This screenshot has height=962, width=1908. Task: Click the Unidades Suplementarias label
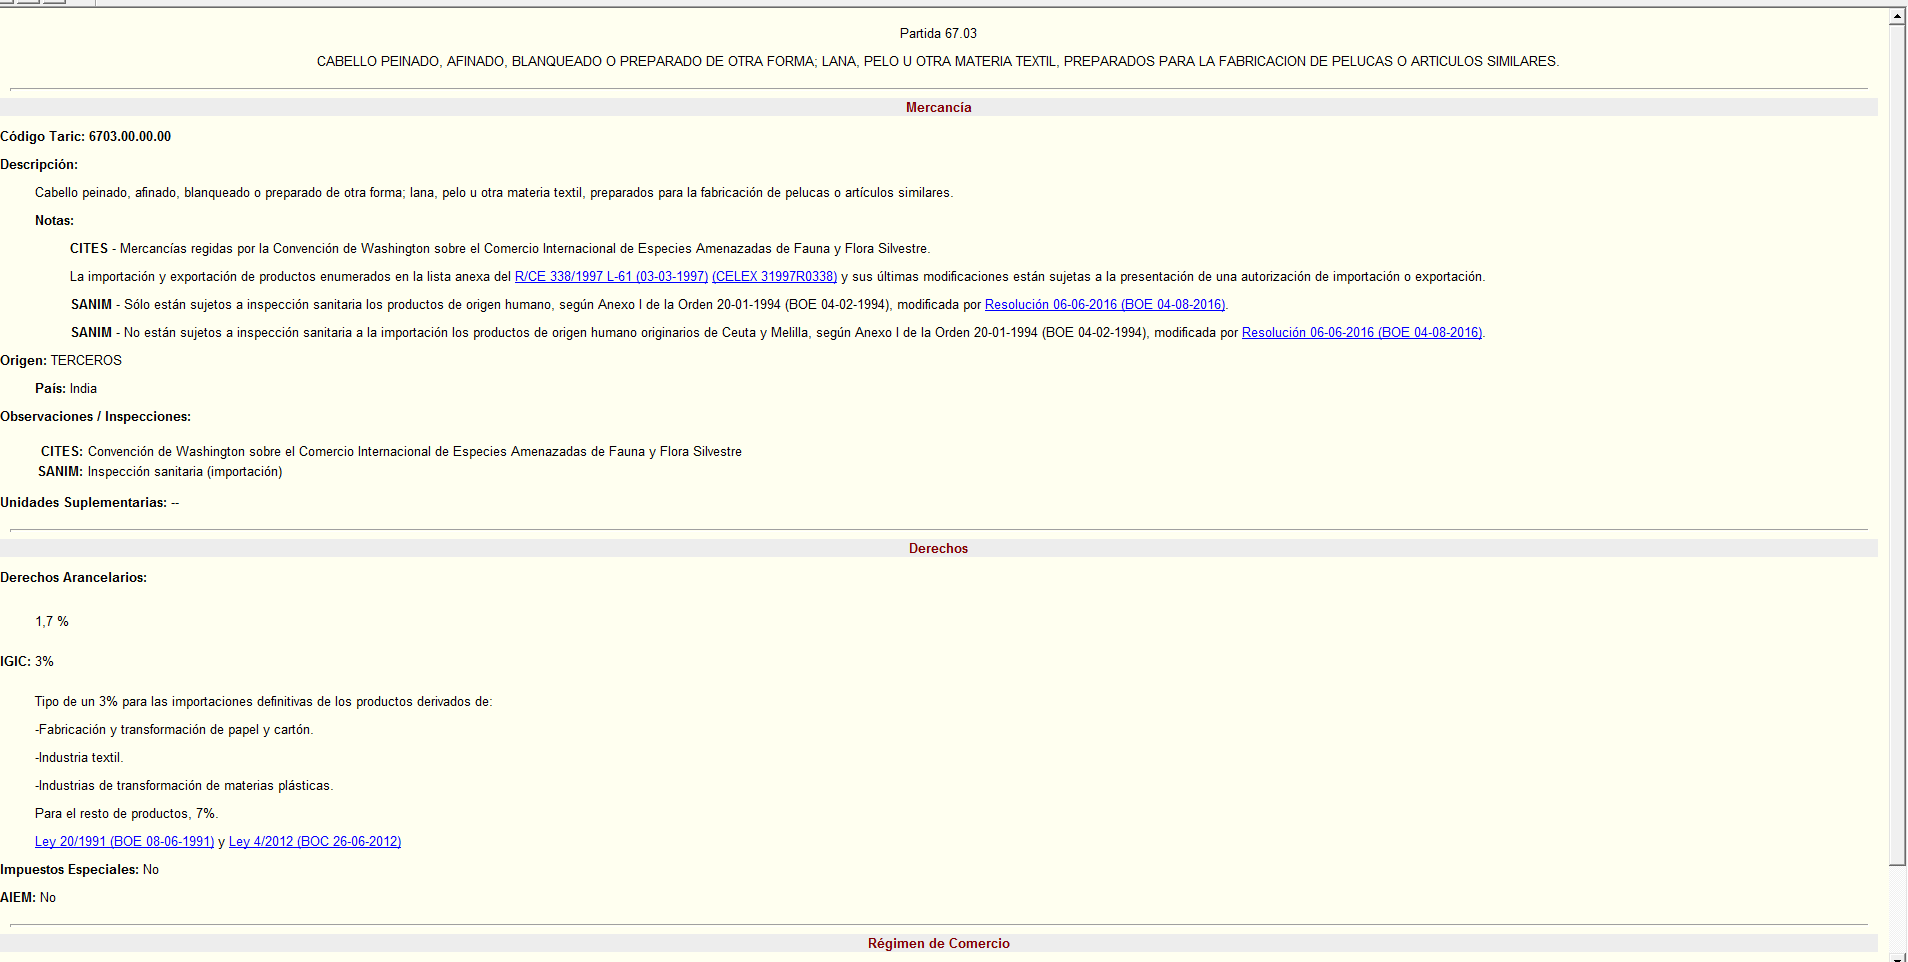[84, 503]
